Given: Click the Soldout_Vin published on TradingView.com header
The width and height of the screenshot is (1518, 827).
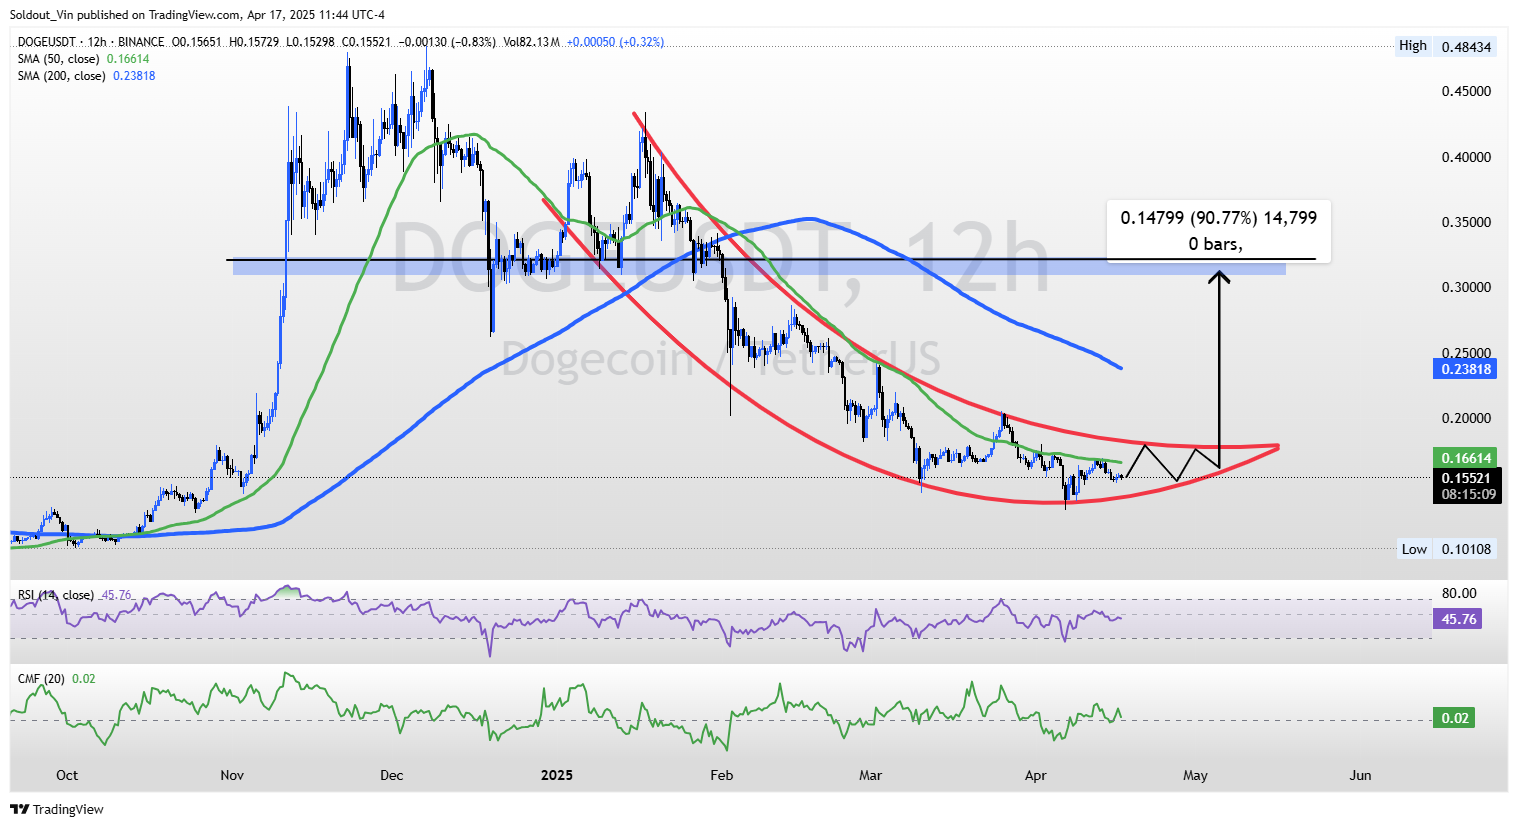Looking at the screenshot, I should [x=198, y=15].
